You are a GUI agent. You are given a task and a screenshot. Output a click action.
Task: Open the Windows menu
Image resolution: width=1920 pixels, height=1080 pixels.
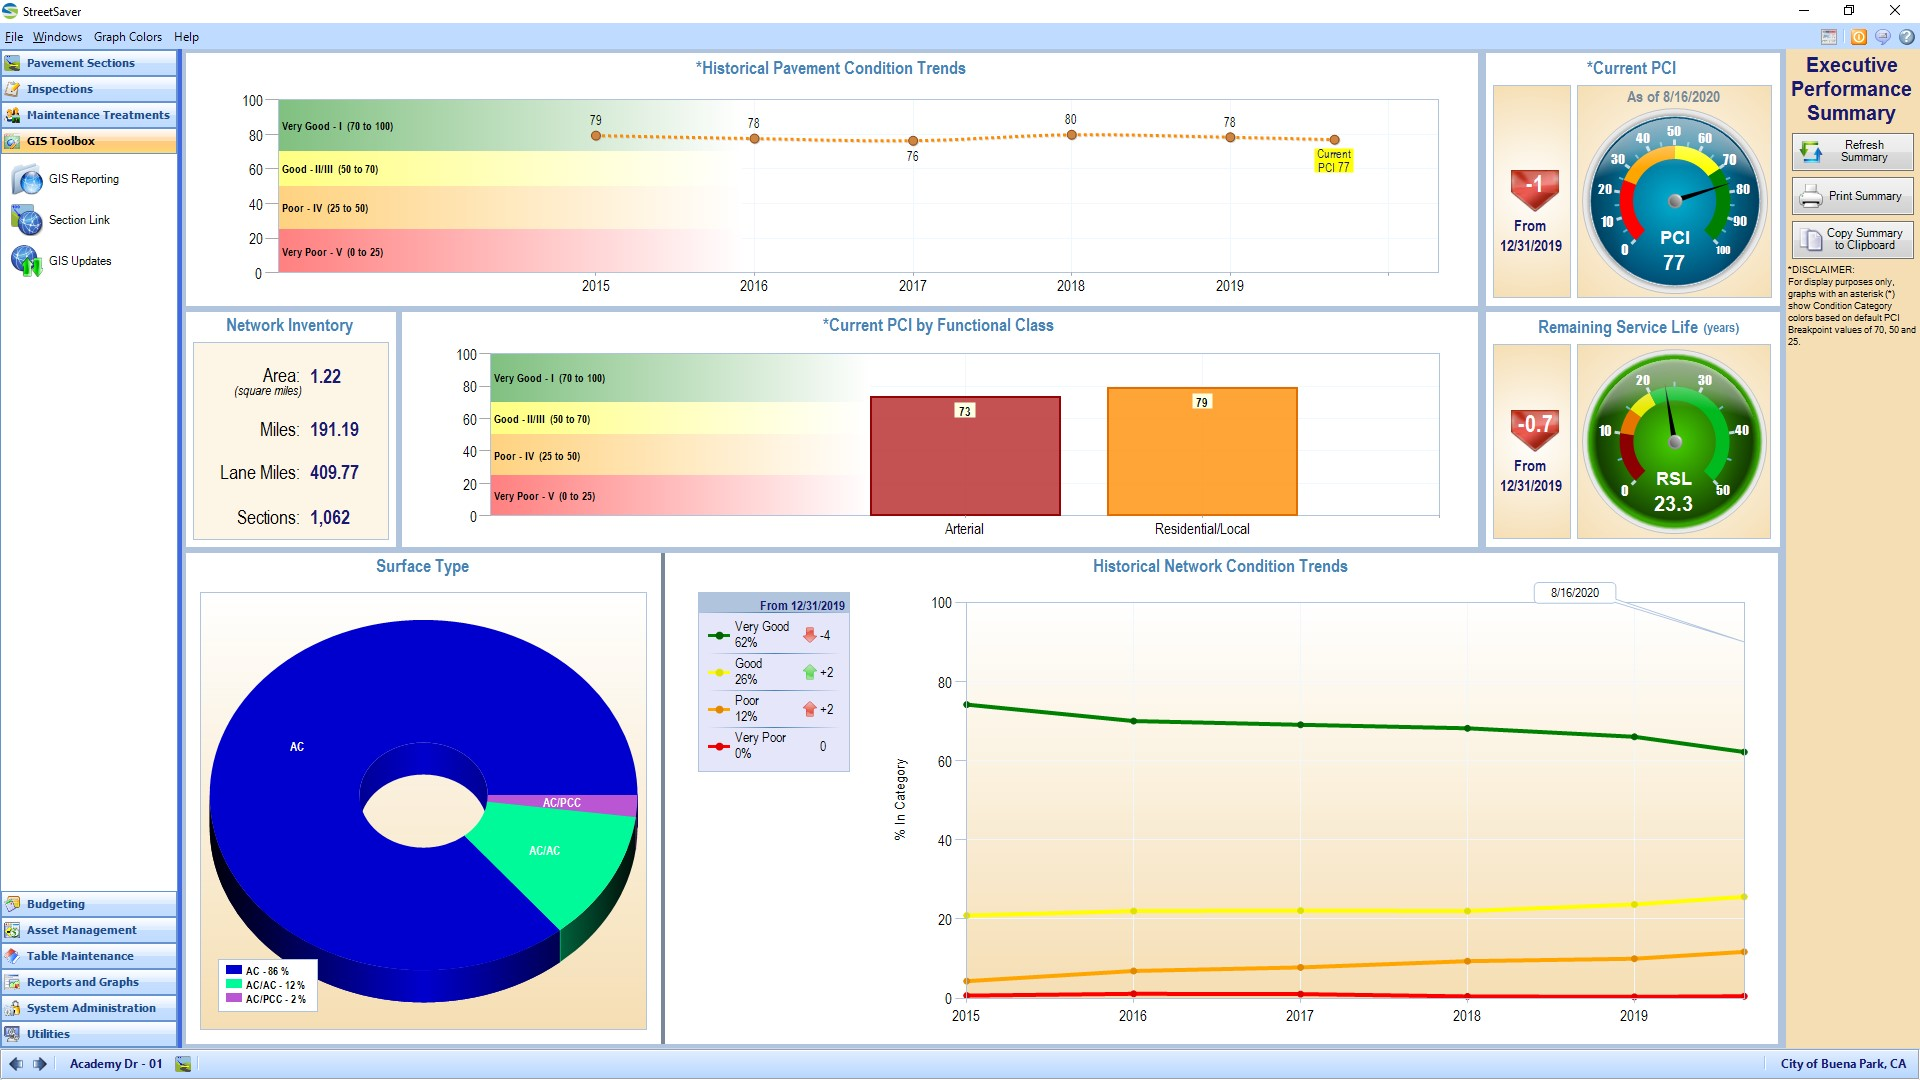pyautogui.click(x=57, y=37)
